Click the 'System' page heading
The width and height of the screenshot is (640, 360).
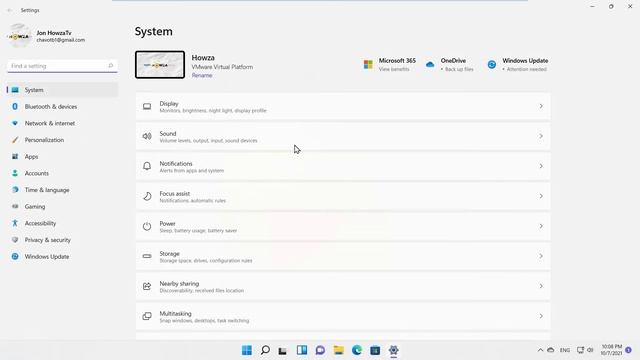coord(153,32)
